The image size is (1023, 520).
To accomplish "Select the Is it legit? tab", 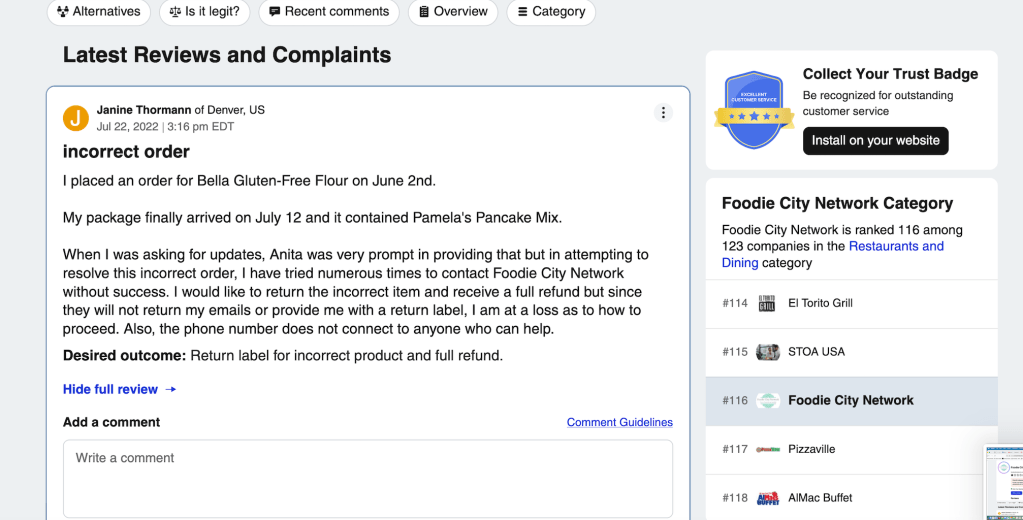I will pyautogui.click(x=204, y=12).
